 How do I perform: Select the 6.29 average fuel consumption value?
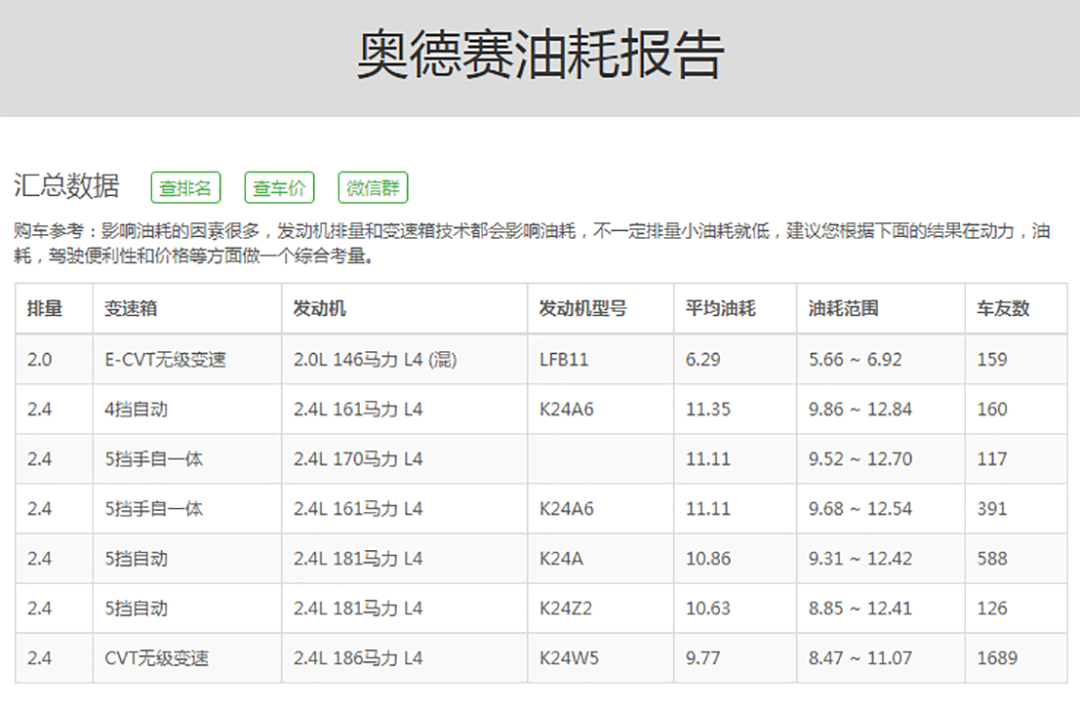(x=703, y=359)
